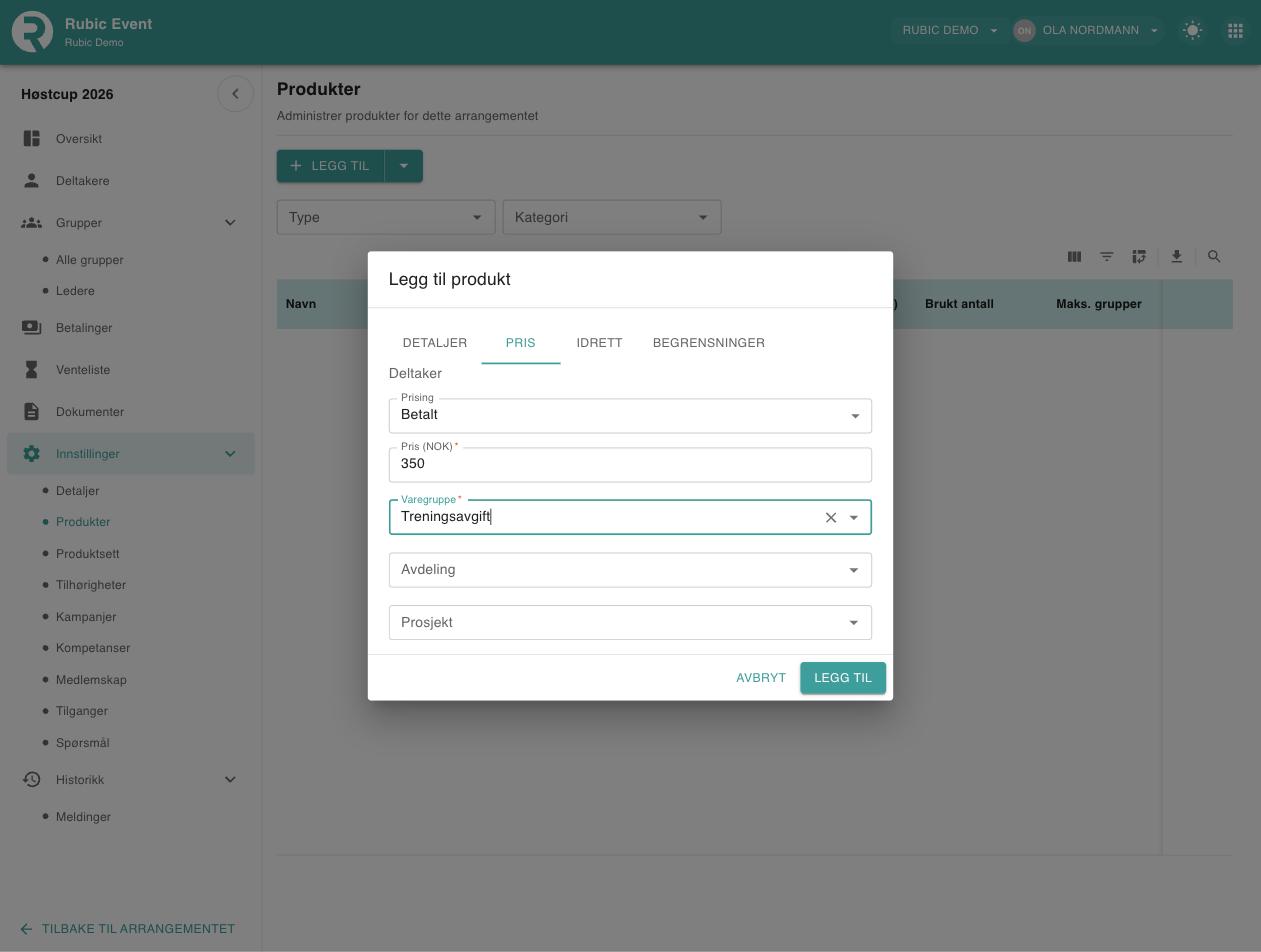
Task: Collapse the Innstillinger section chevron
Action: pyautogui.click(x=230, y=454)
